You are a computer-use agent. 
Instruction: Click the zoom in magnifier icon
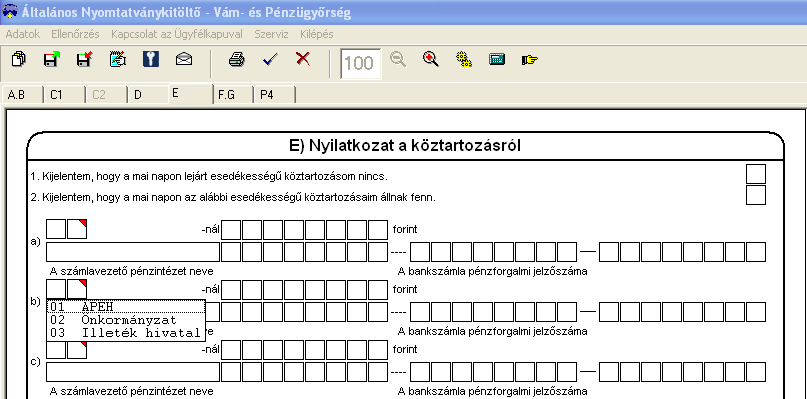(431, 59)
